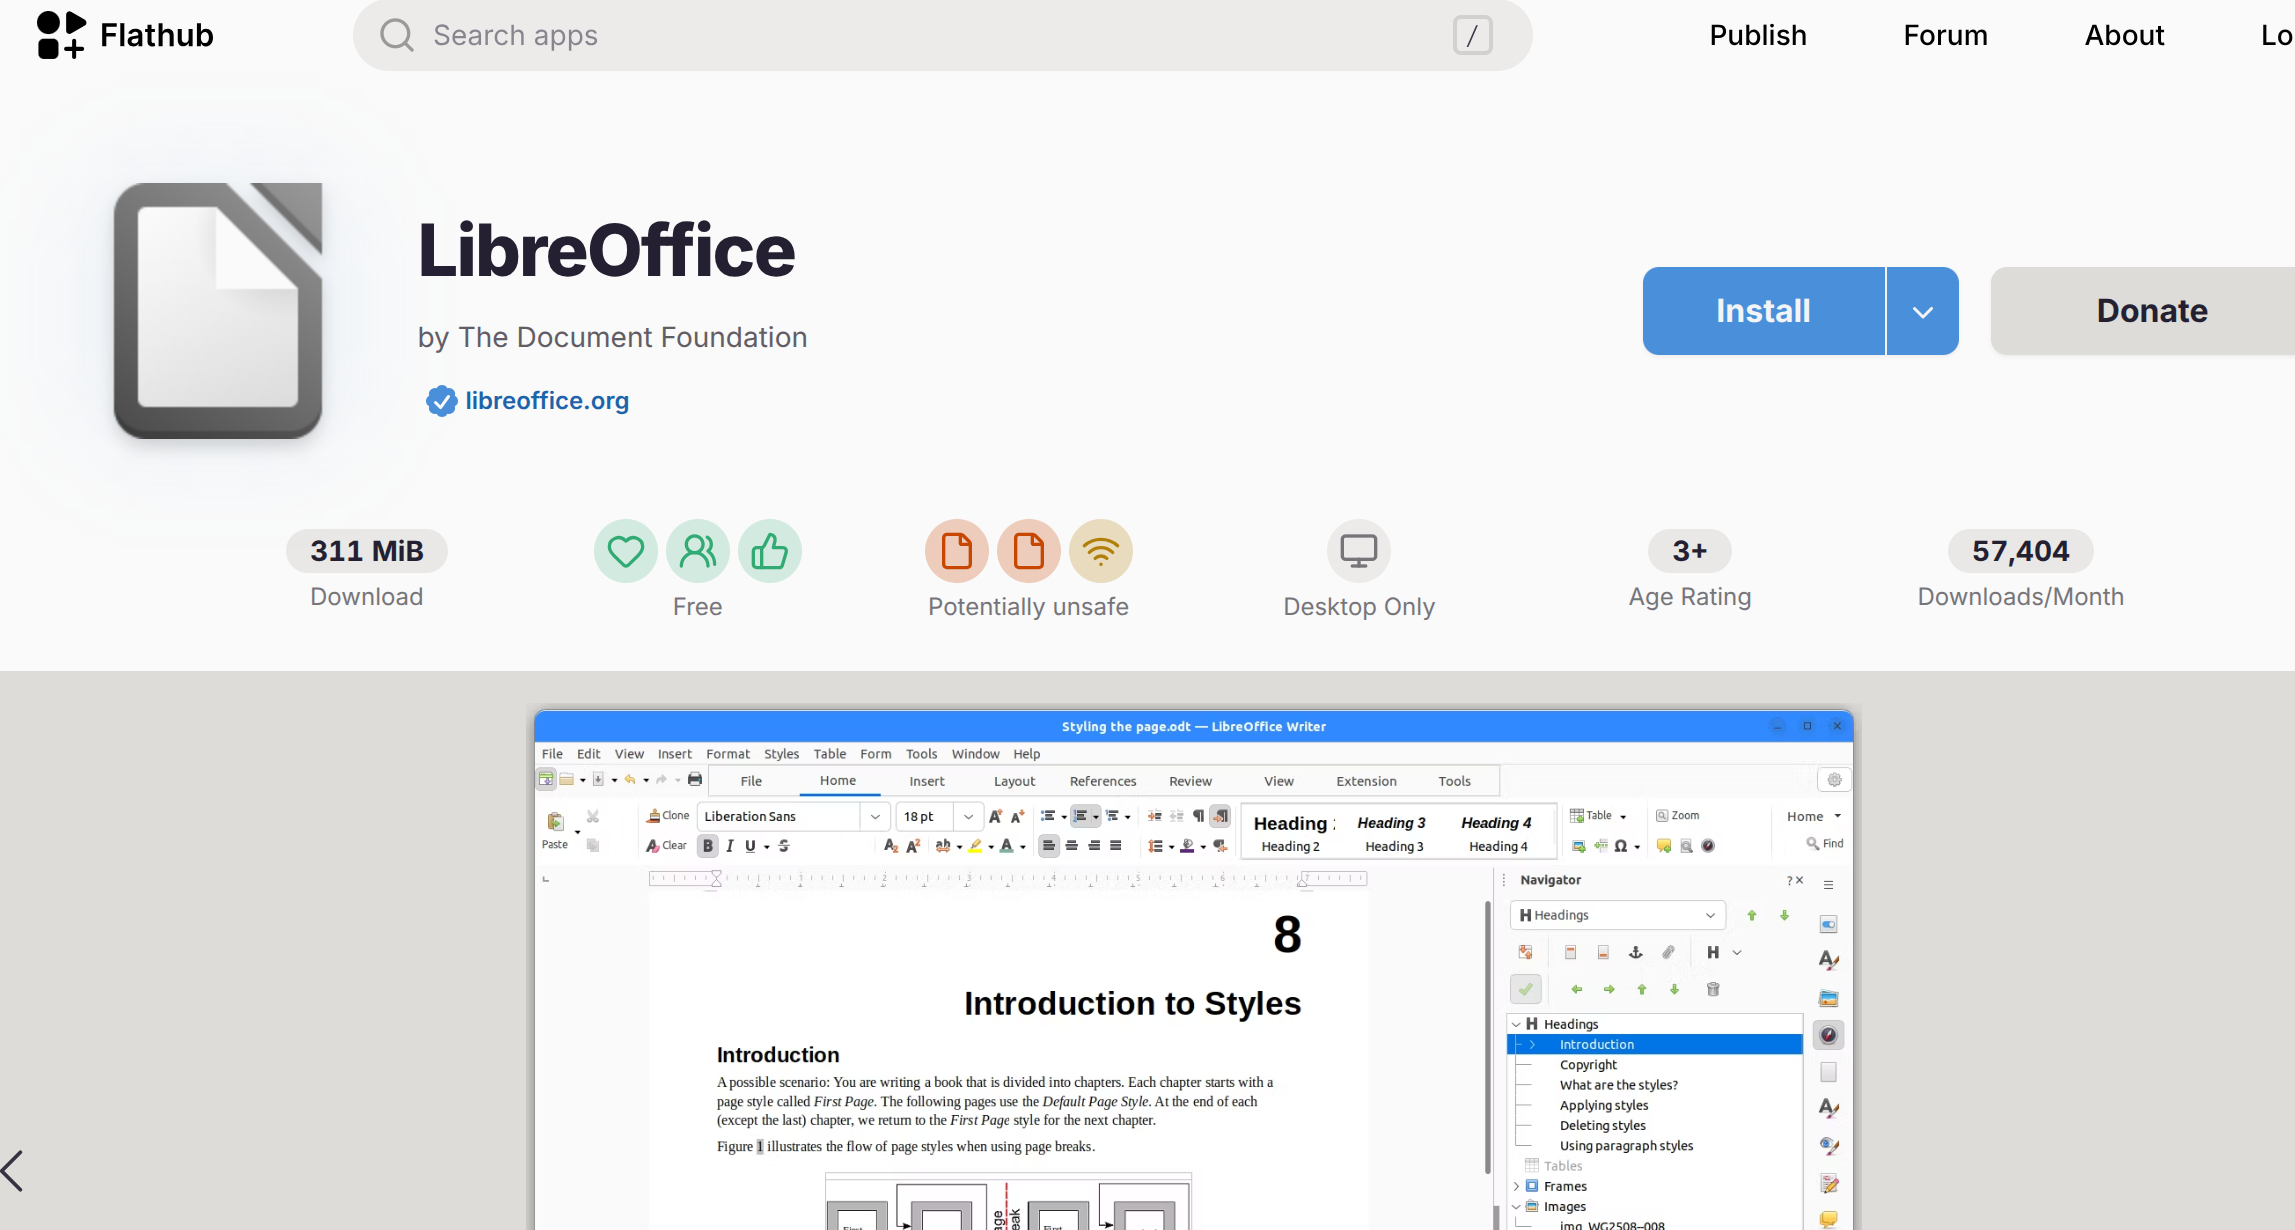
Task: Open the About link
Action: click(x=2125, y=35)
